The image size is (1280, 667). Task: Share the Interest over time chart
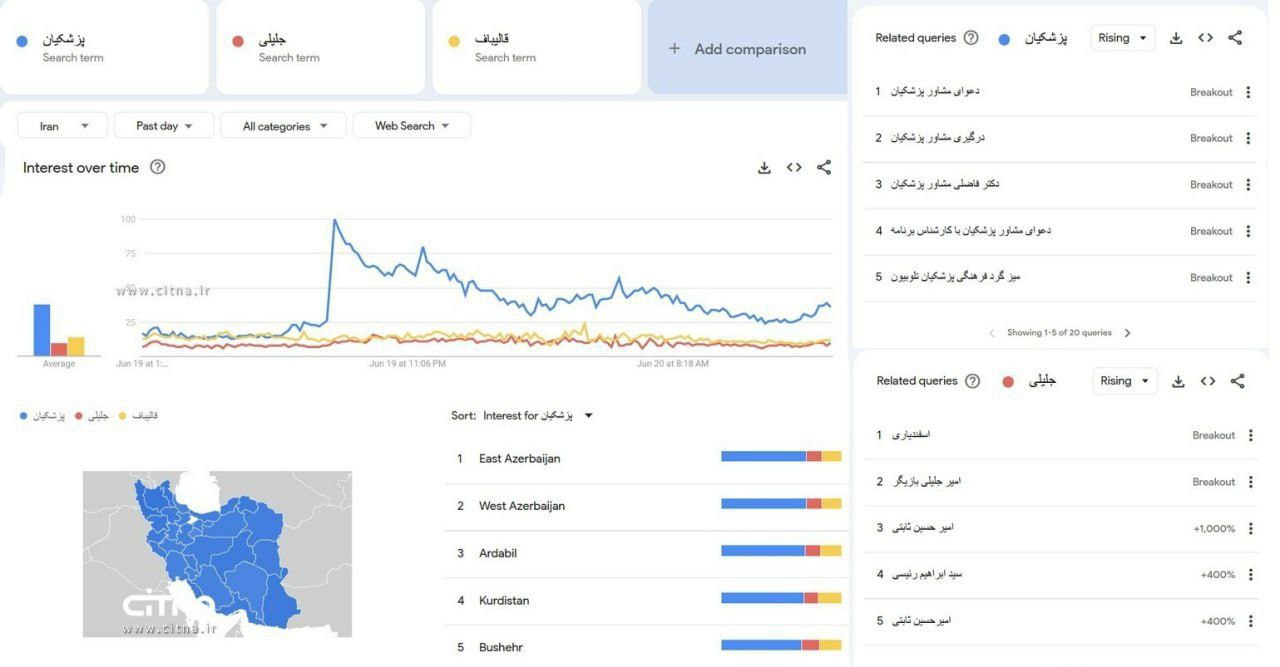click(824, 167)
